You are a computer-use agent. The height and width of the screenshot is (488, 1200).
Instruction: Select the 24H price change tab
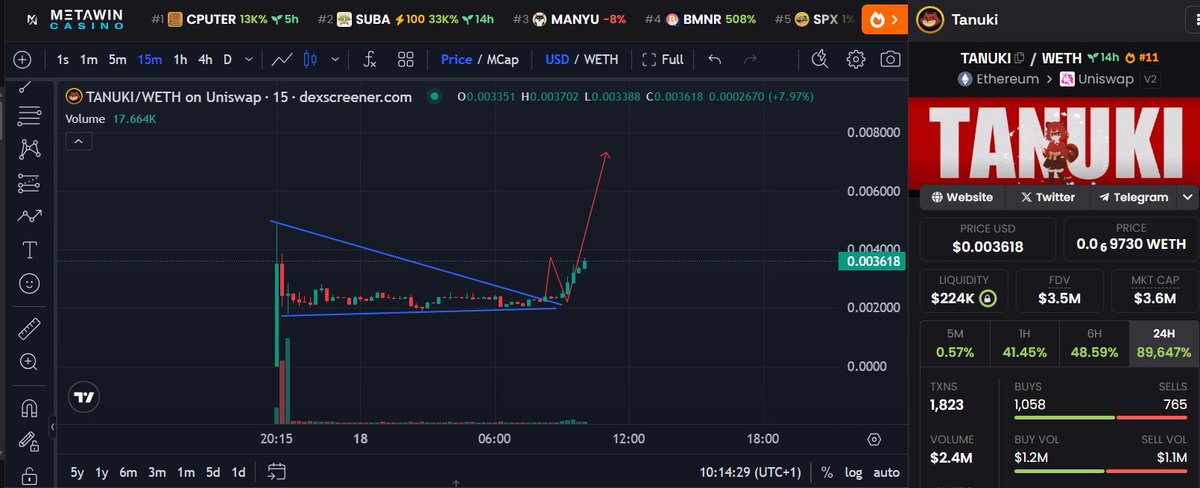click(1163, 343)
